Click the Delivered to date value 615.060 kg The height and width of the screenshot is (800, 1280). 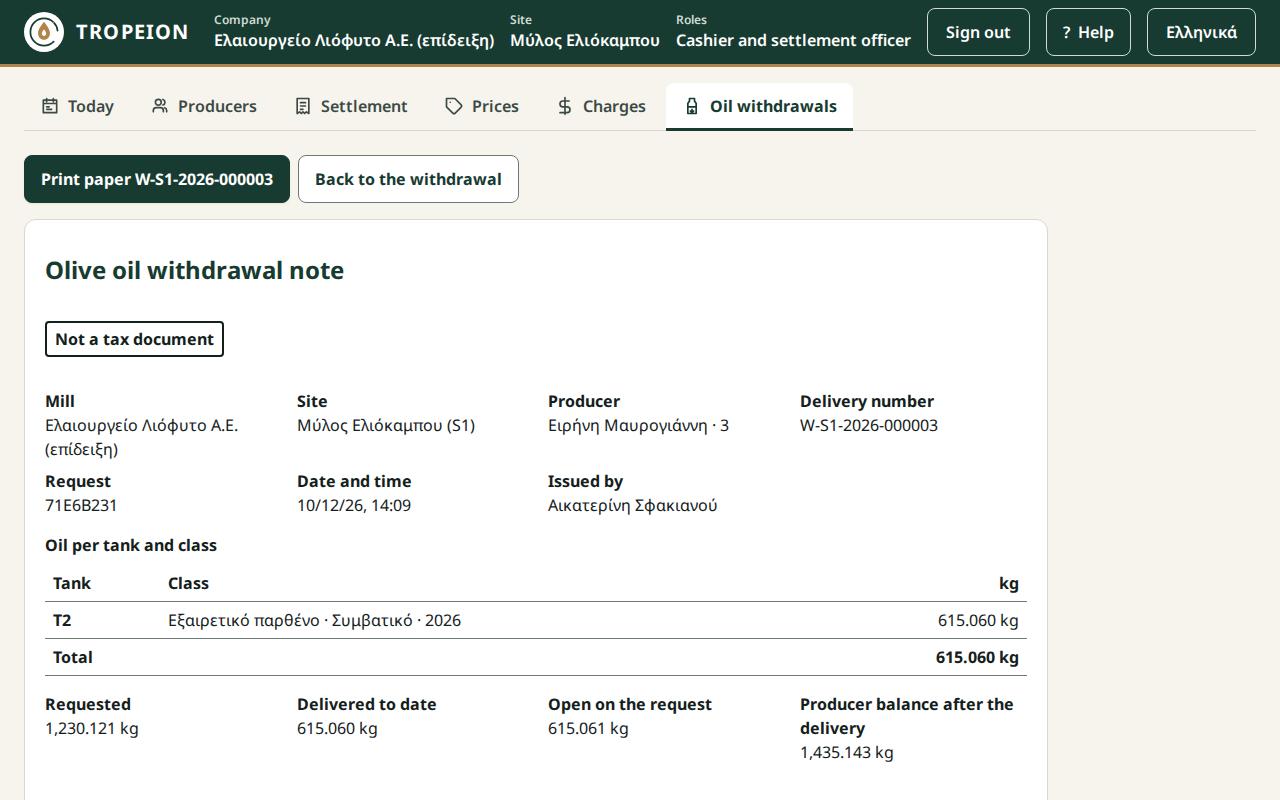(x=337, y=728)
